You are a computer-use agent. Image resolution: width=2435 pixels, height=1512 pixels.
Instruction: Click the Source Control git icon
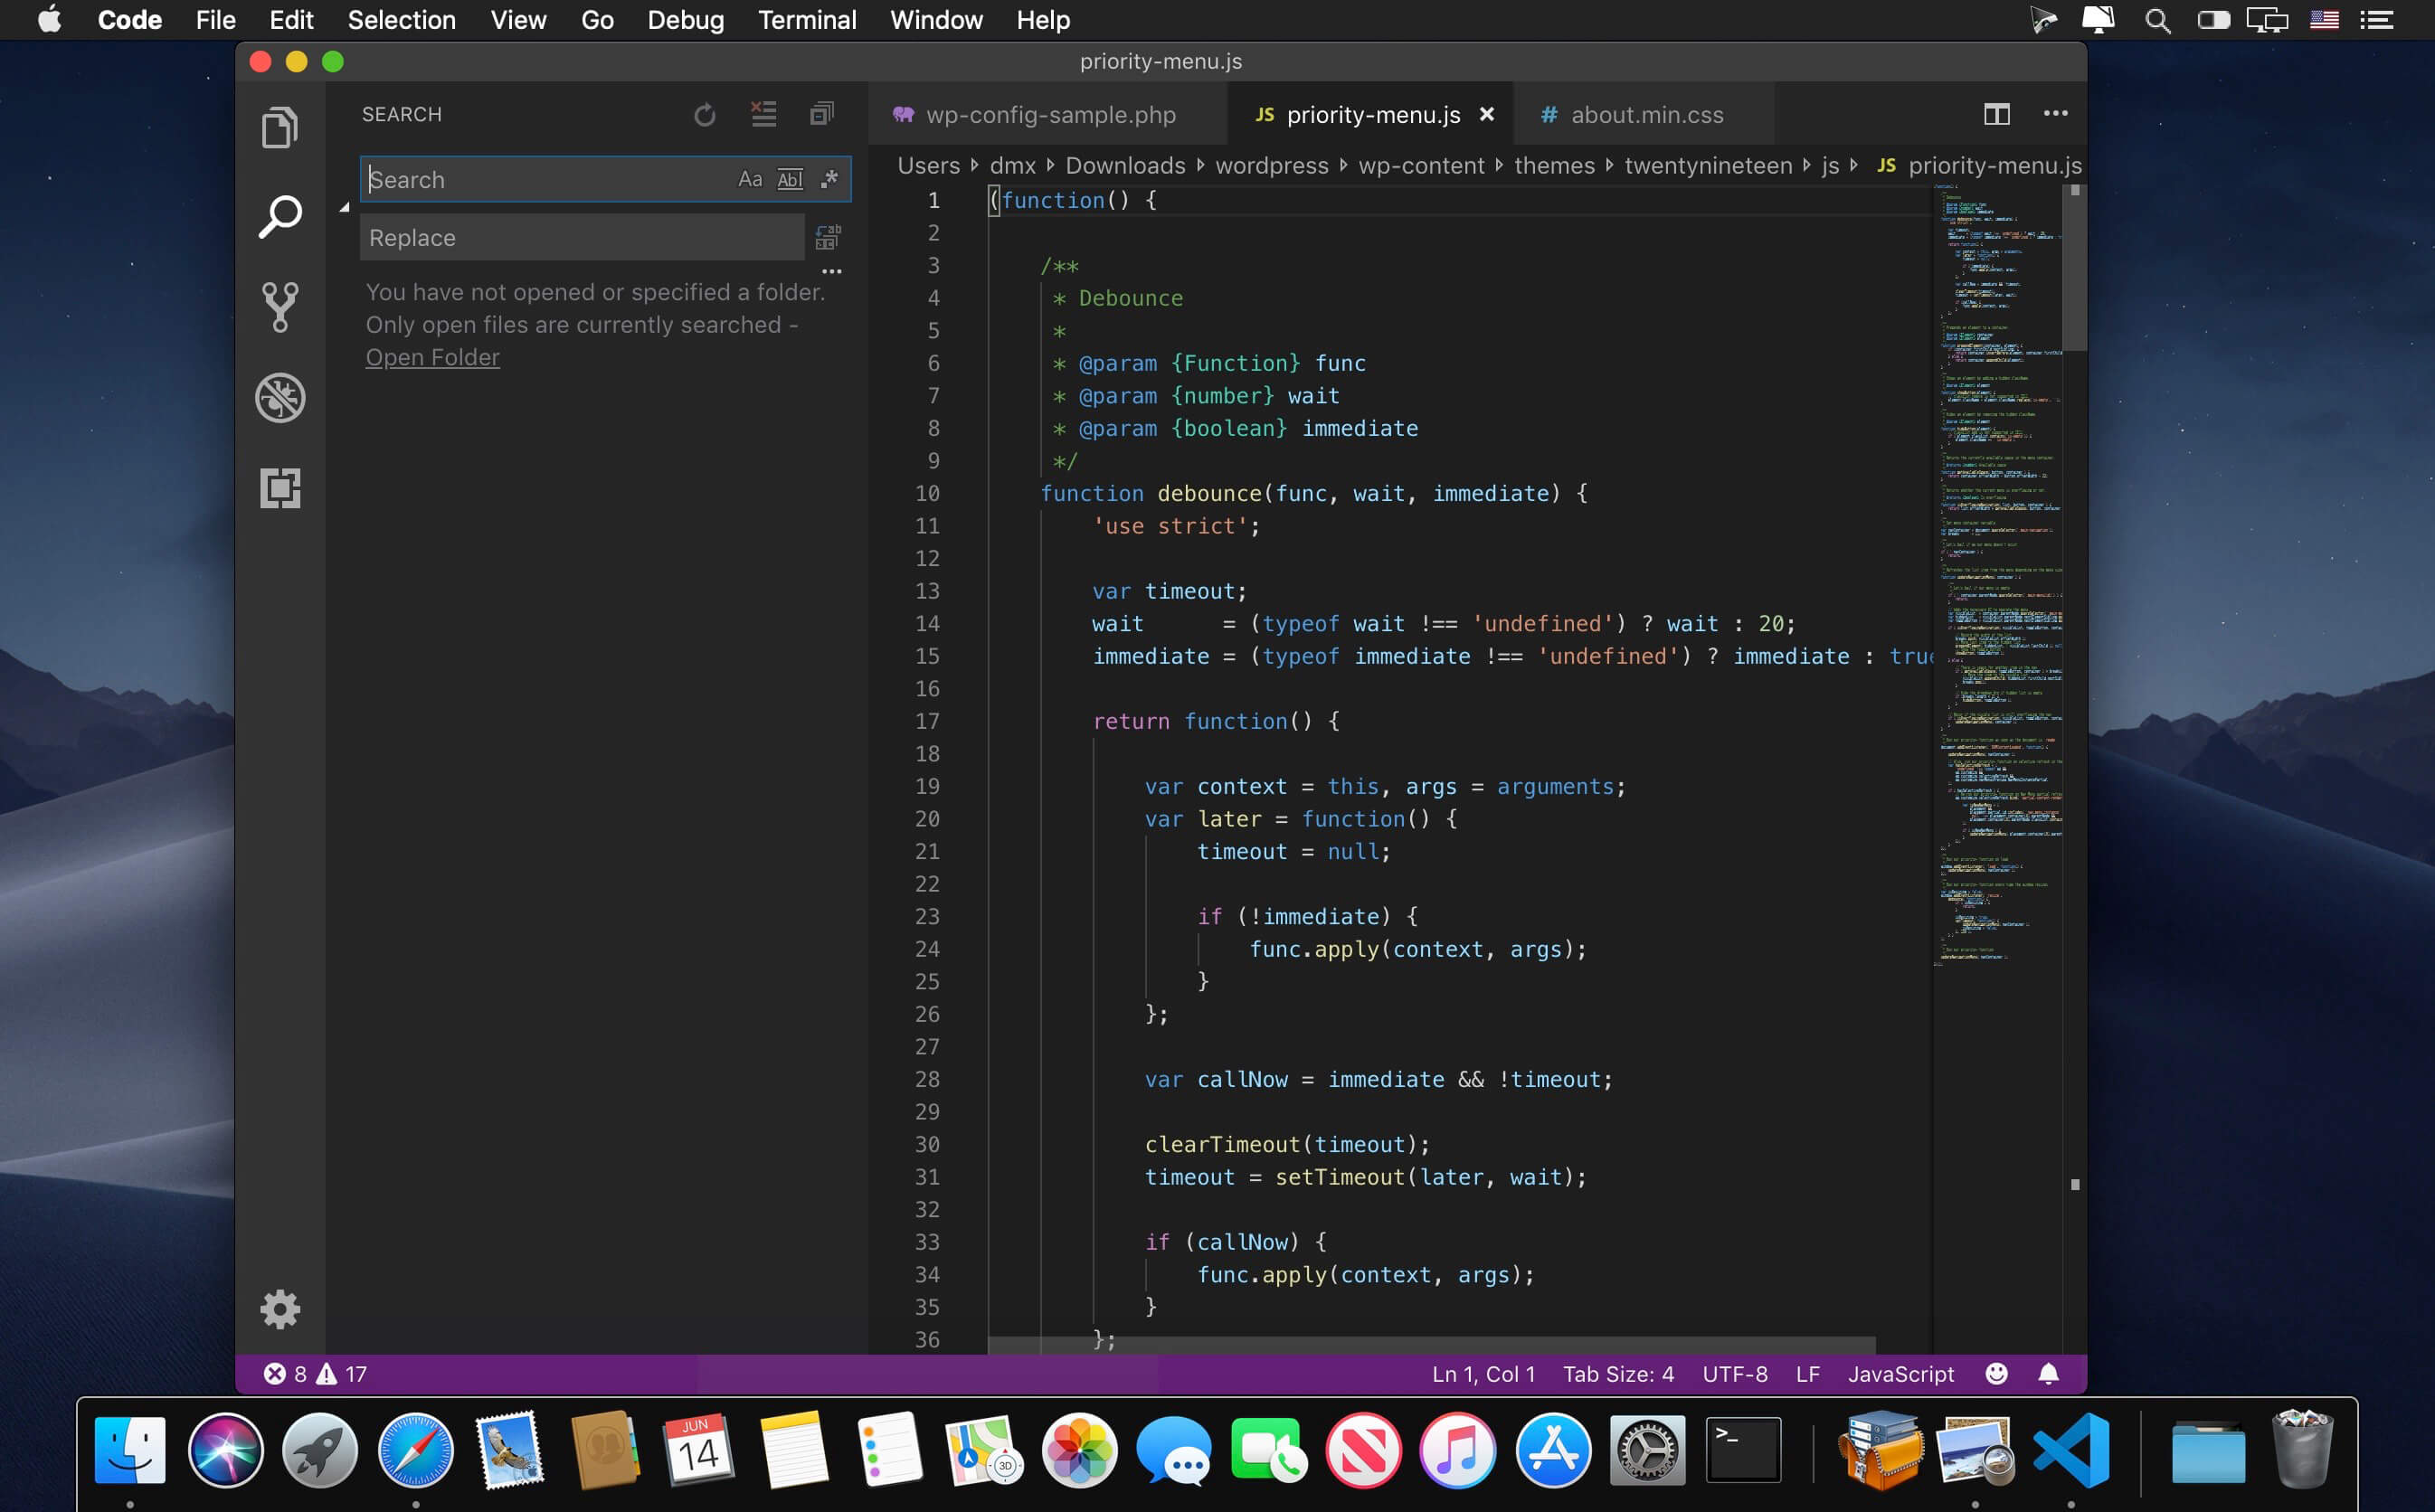coord(280,303)
